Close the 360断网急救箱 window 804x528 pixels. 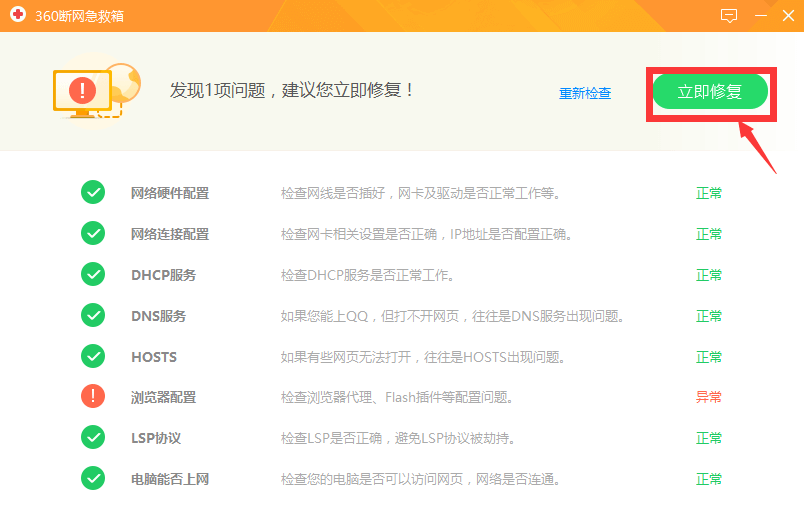[789, 16]
